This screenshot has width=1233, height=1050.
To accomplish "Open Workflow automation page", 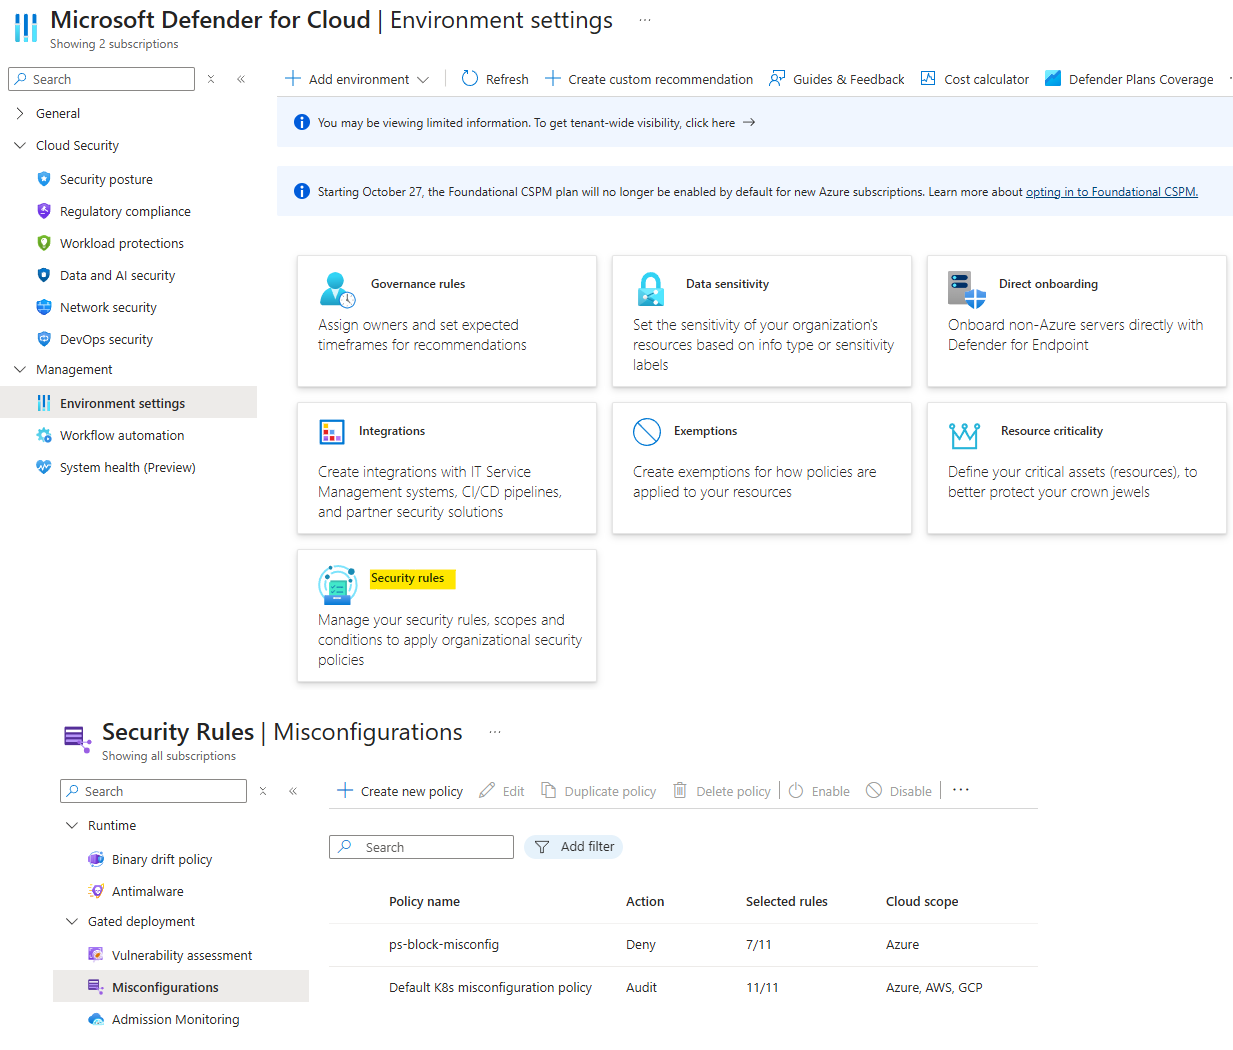I will (122, 435).
